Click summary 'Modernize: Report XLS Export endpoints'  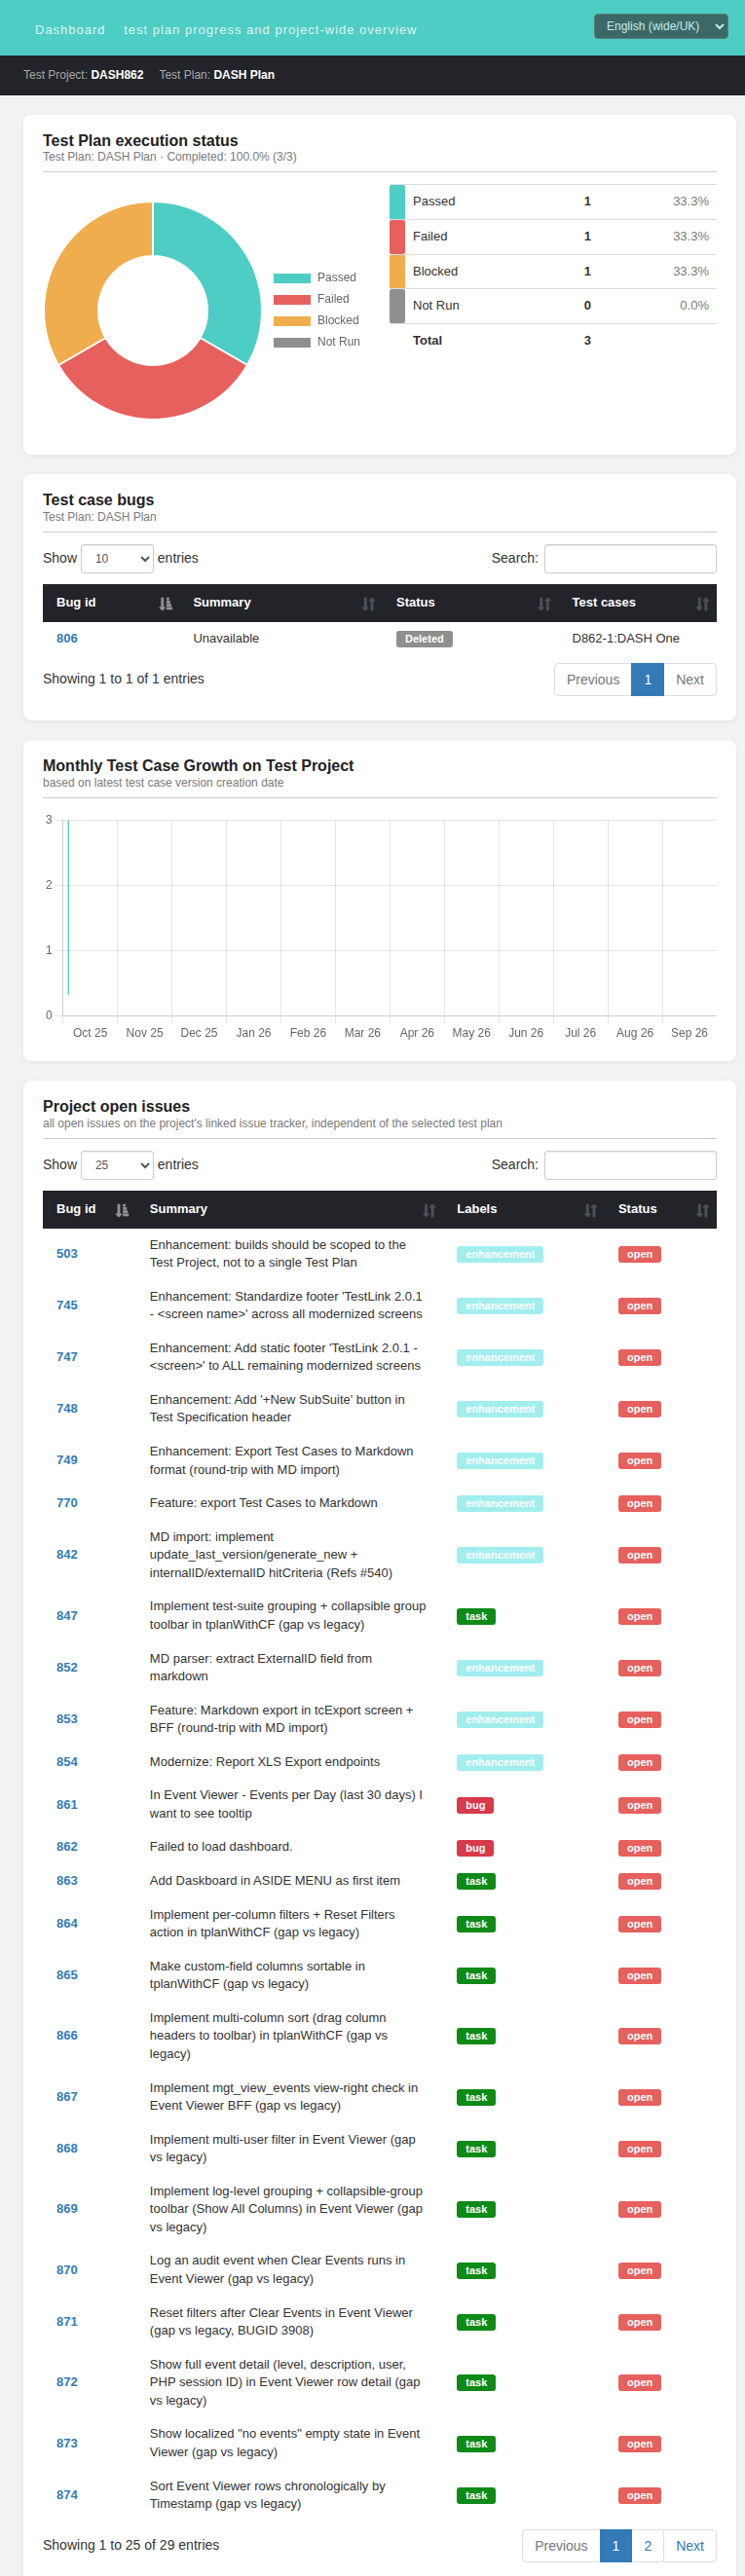265,1761
